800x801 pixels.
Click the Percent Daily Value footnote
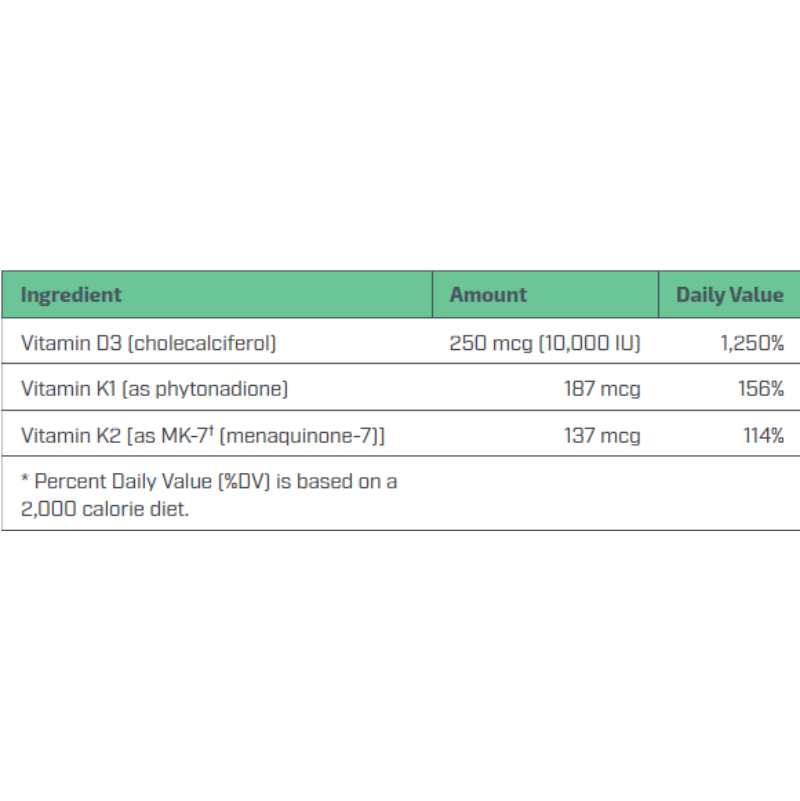[x=209, y=495]
